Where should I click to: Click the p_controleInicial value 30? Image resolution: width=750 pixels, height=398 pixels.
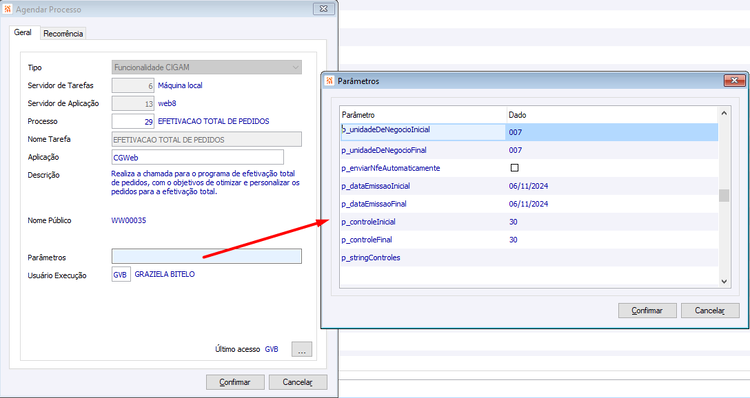513,222
